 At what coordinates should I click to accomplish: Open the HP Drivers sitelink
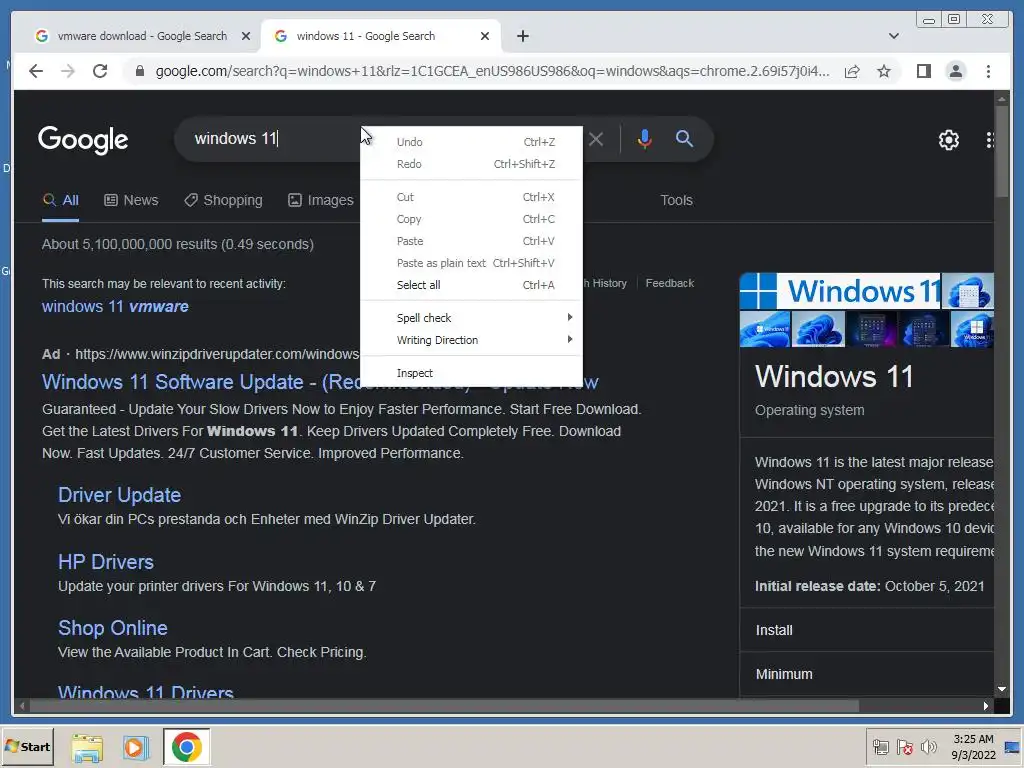[106, 562]
